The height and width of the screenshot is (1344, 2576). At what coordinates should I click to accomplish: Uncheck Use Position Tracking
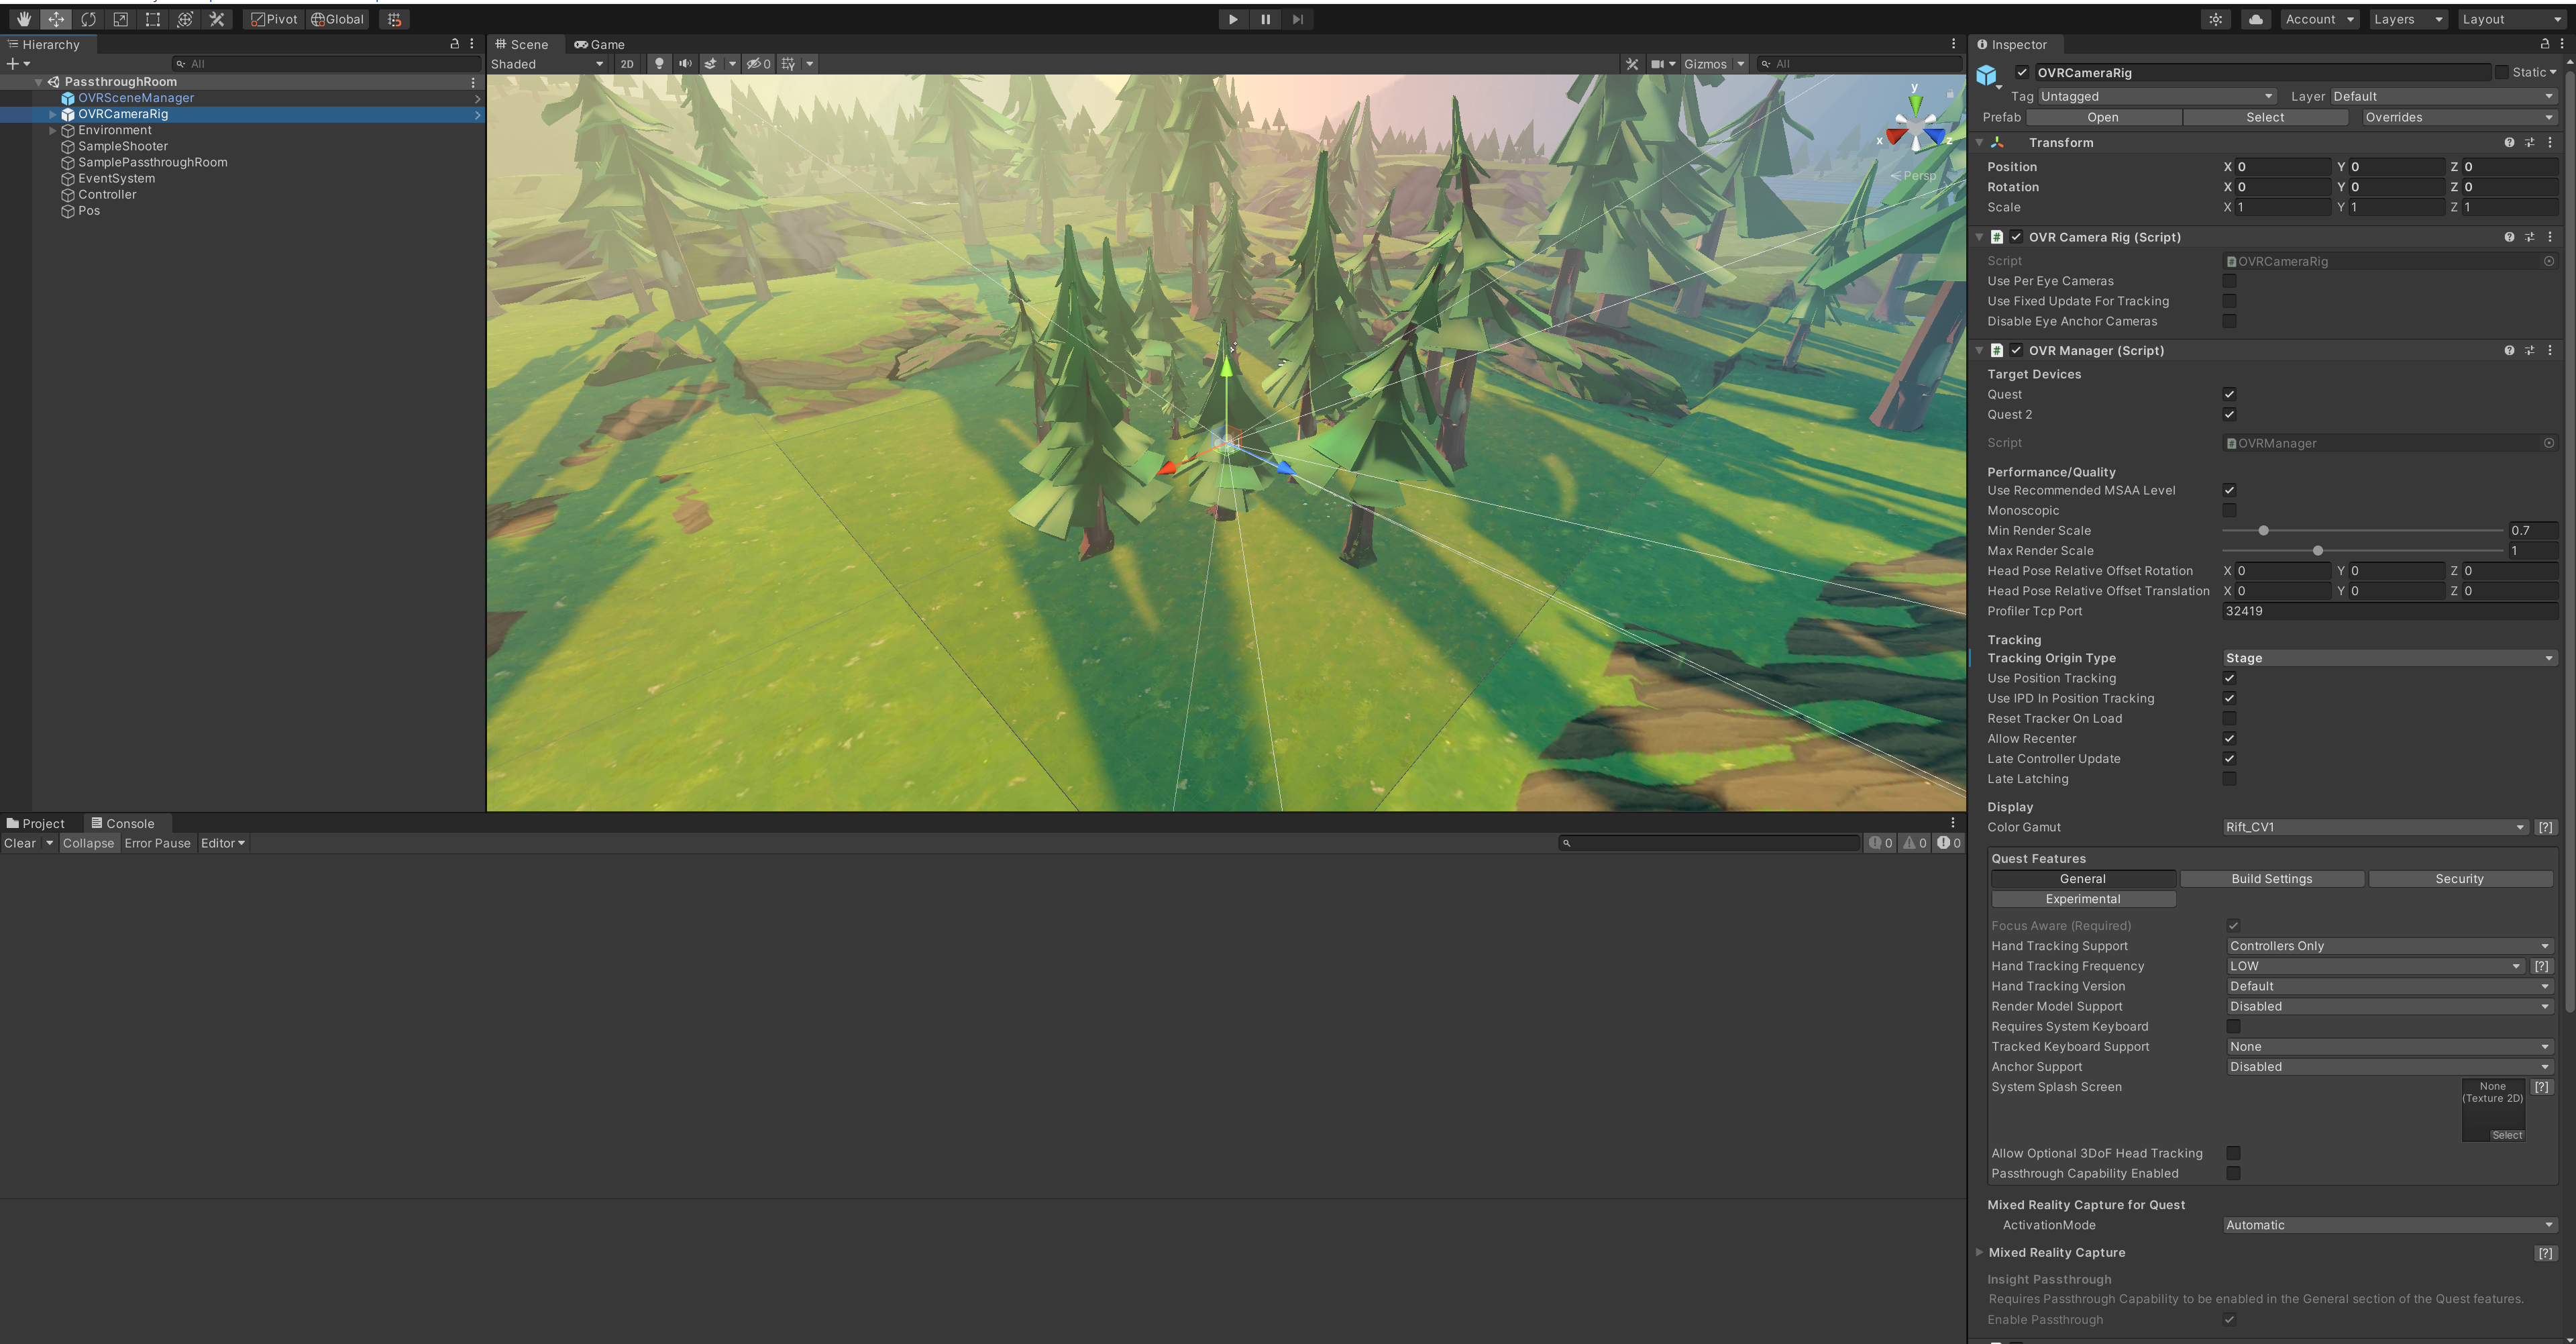tap(2229, 678)
